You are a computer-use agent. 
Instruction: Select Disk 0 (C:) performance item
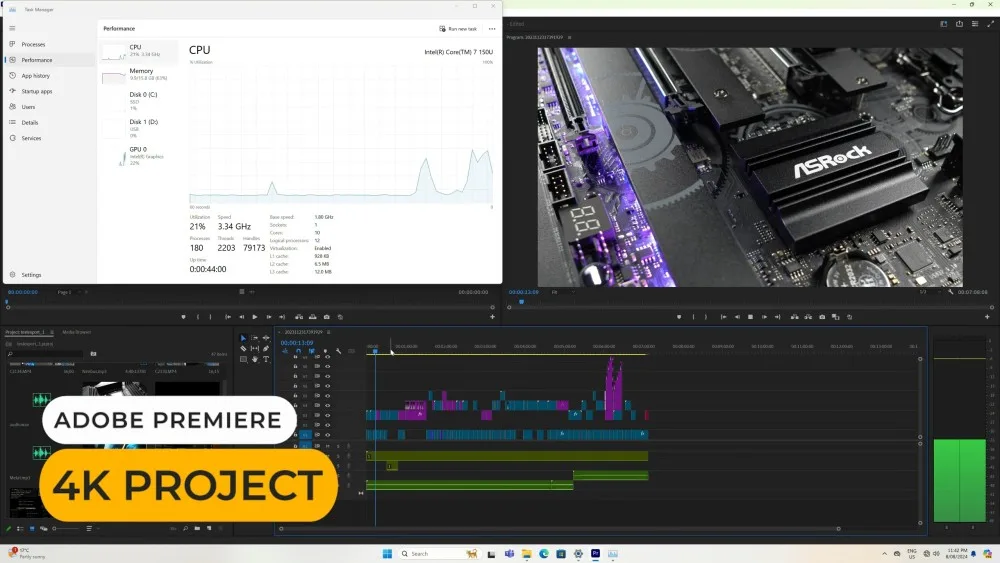139,101
